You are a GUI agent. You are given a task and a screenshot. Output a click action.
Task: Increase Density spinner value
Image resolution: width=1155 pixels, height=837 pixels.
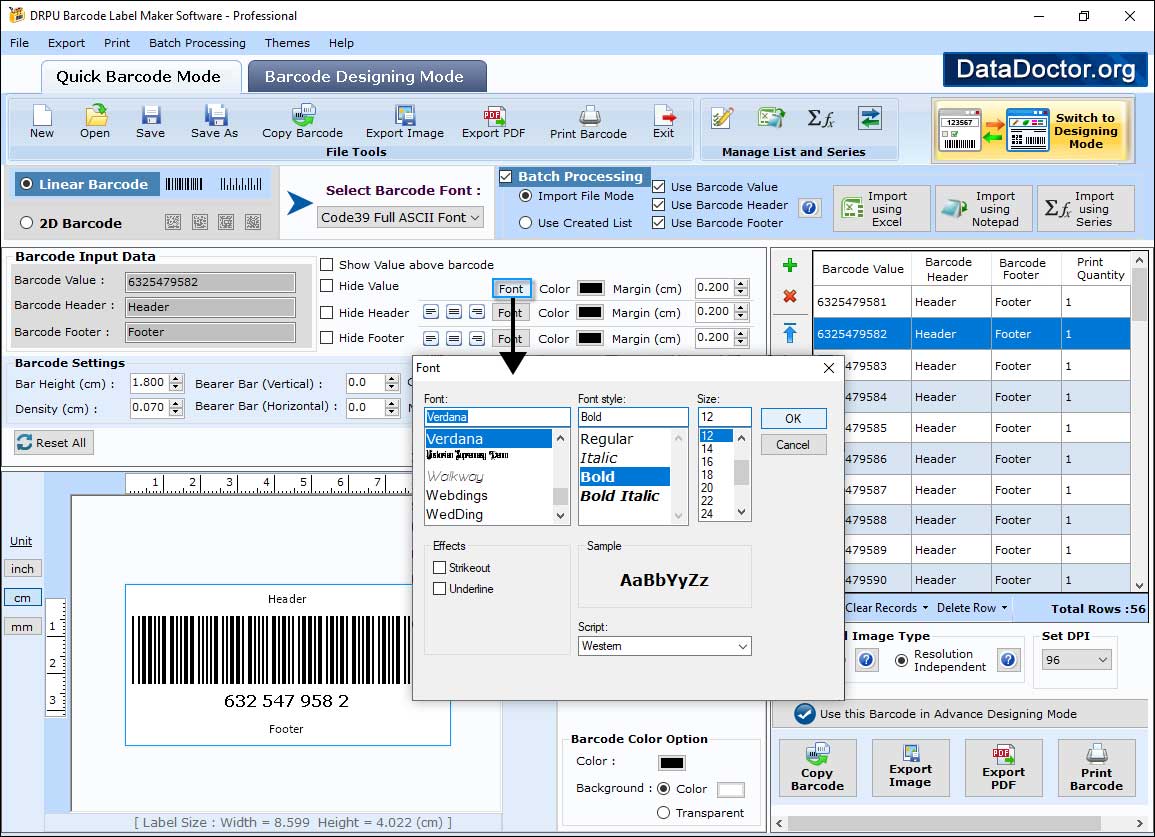(175, 403)
